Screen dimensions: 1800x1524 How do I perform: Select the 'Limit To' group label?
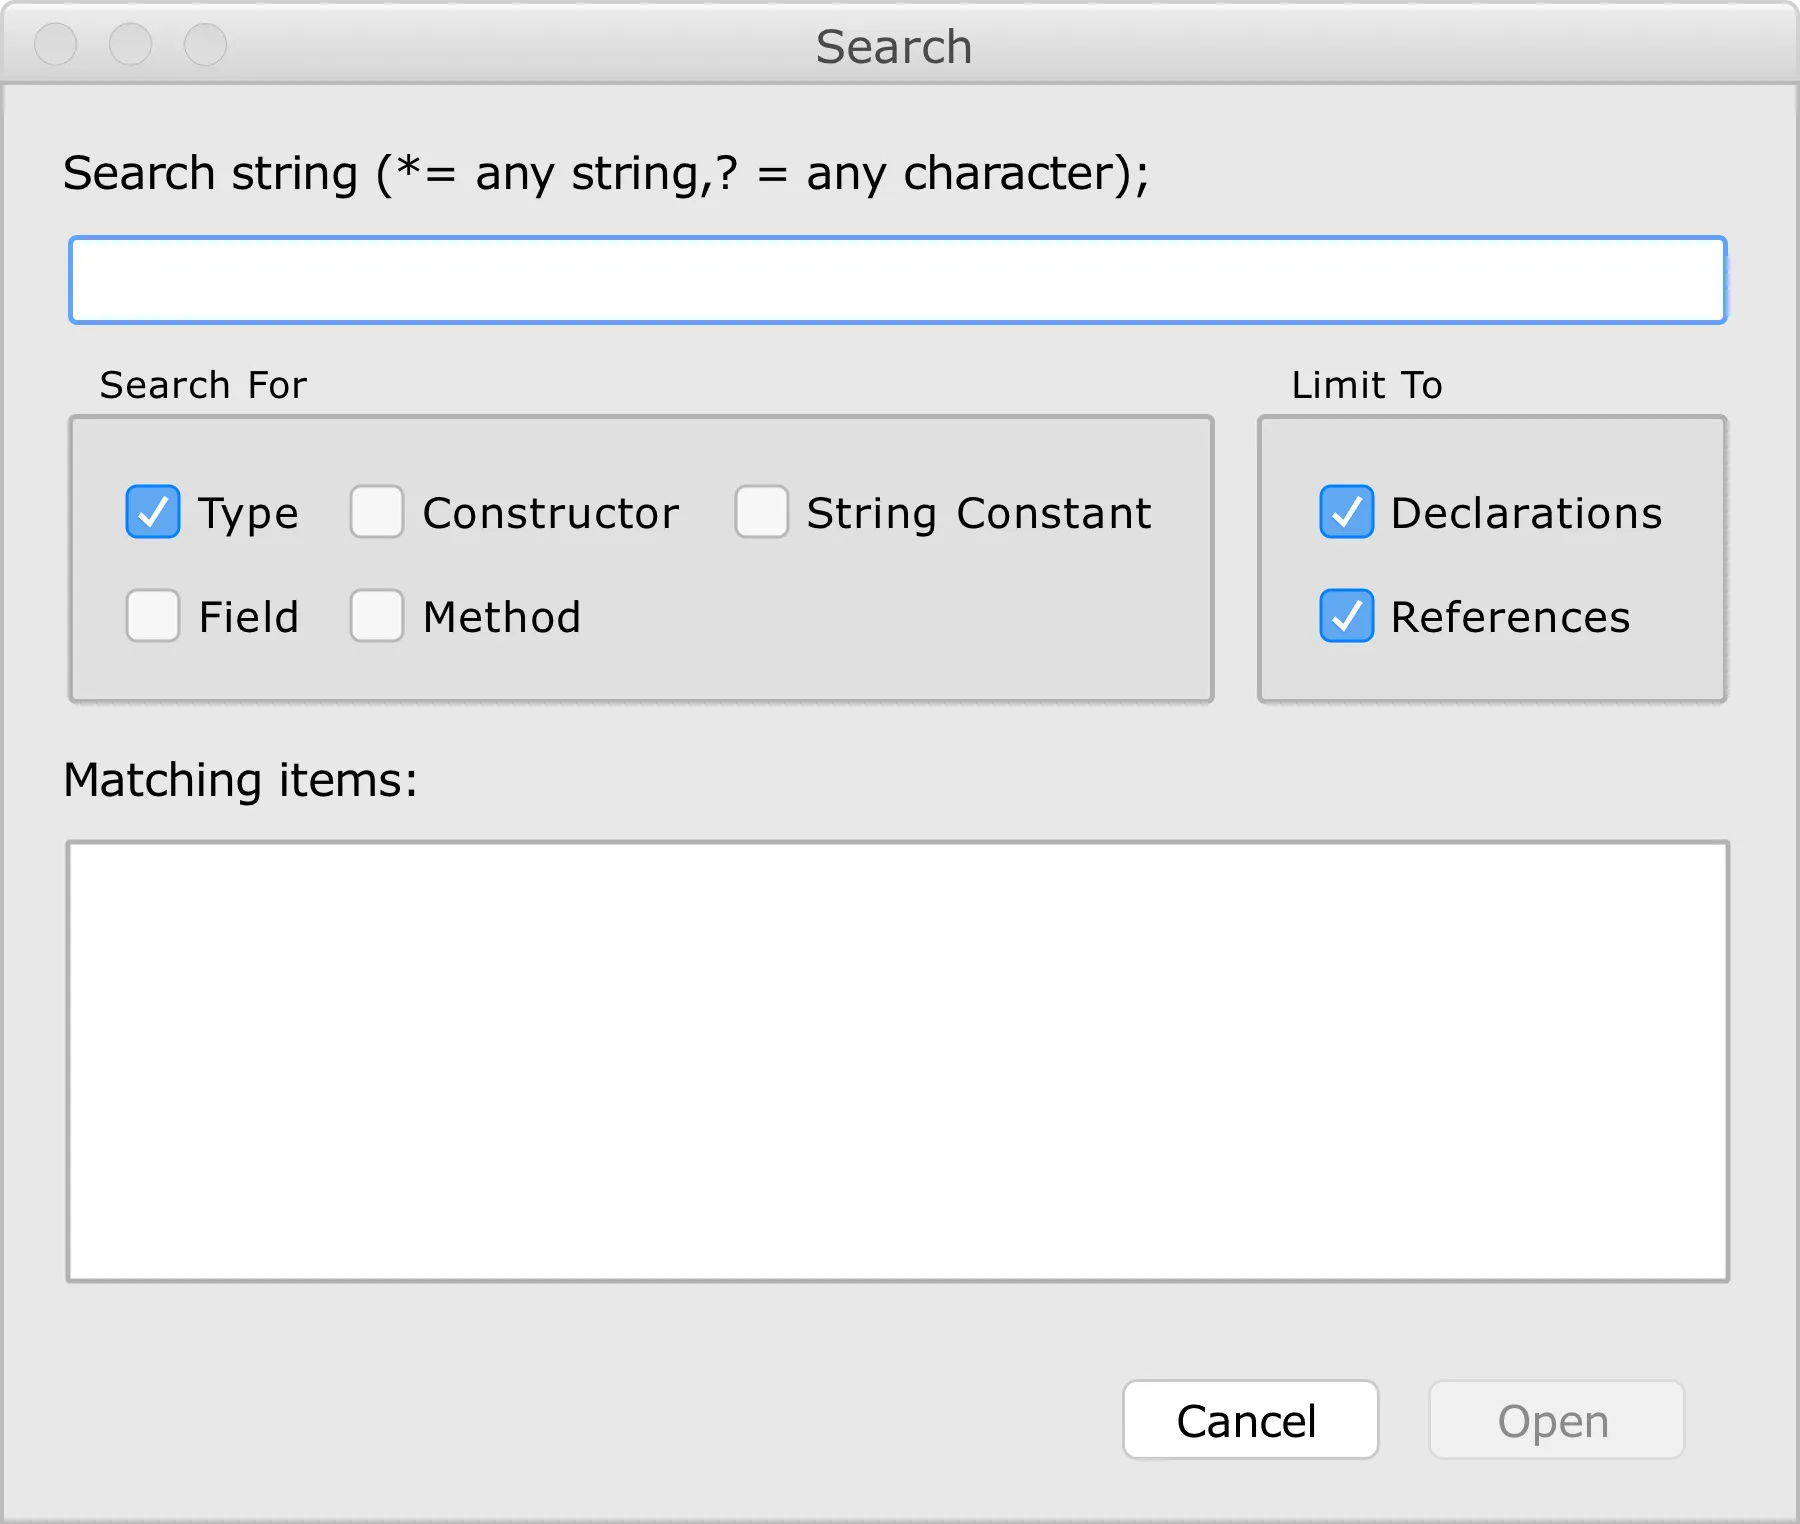(x=1367, y=385)
